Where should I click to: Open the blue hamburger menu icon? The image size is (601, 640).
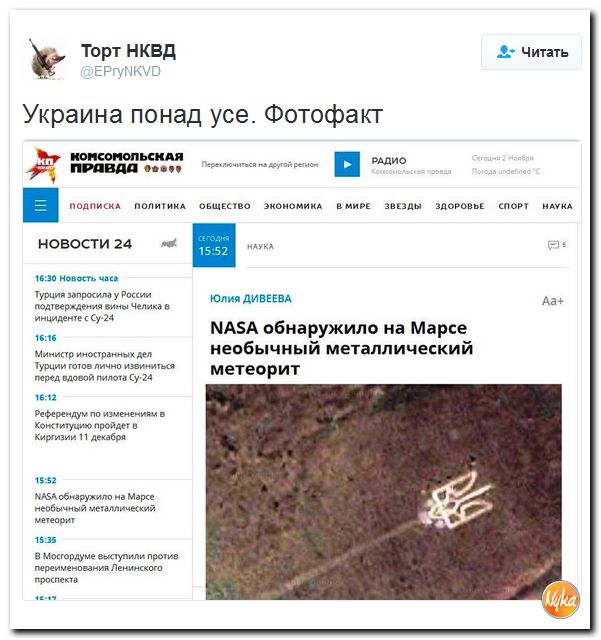click(40, 205)
